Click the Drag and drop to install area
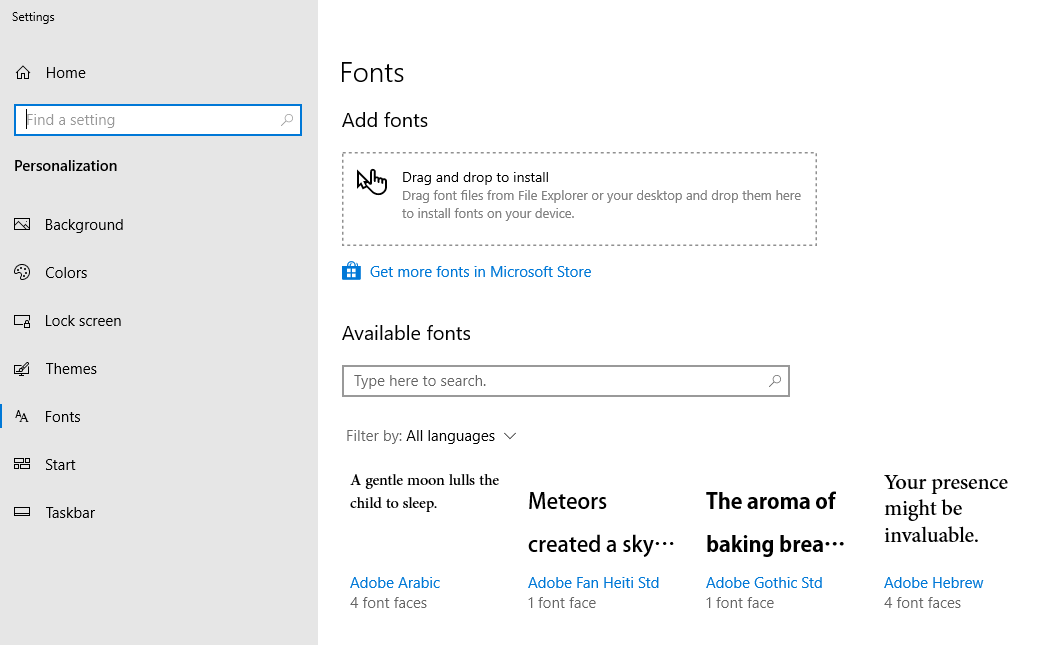The height and width of the screenshot is (645, 1049). click(x=579, y=199)
